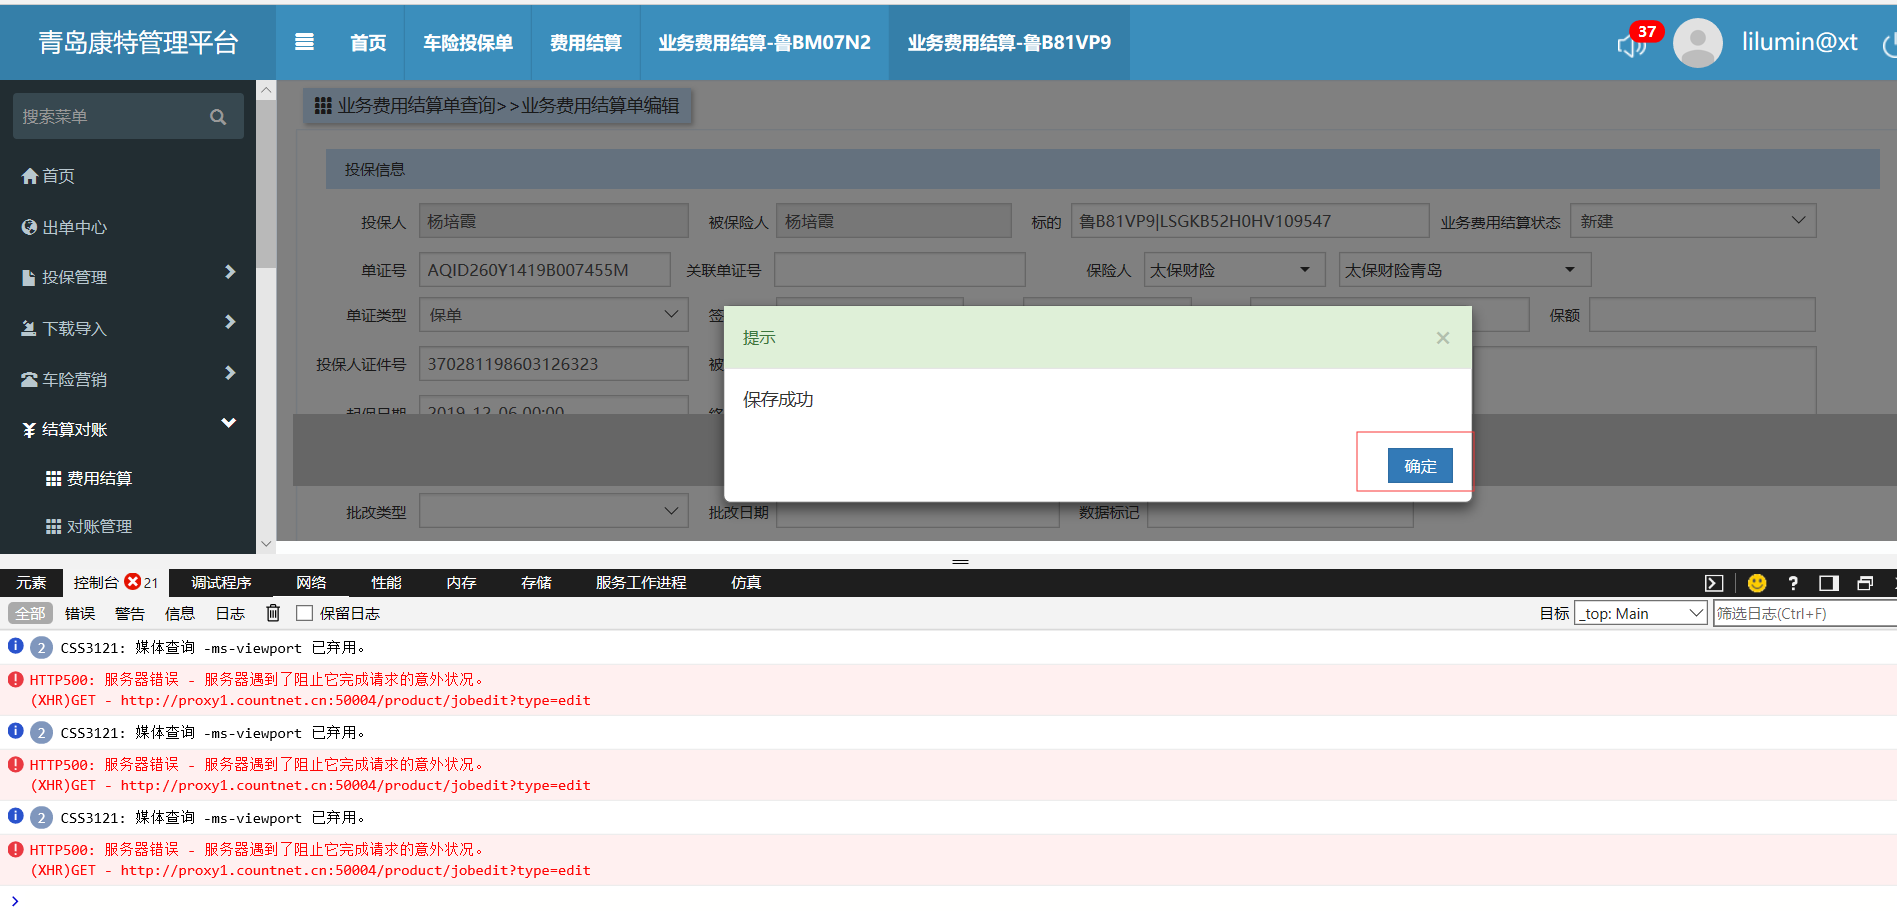
Task: Click the hamburger menu toggle icon
Action: pos(304,42)
